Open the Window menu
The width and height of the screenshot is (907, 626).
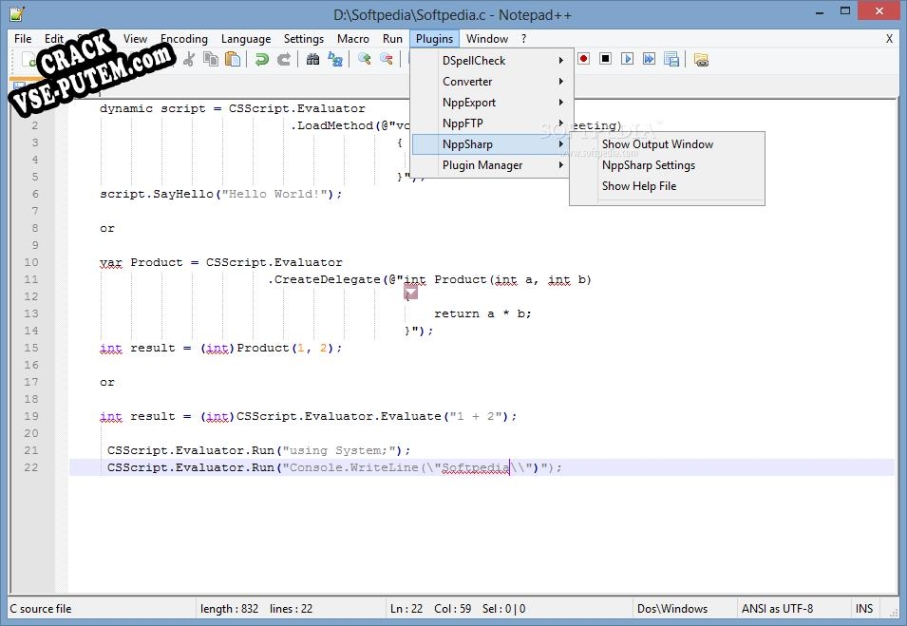(x=487, y=39)
